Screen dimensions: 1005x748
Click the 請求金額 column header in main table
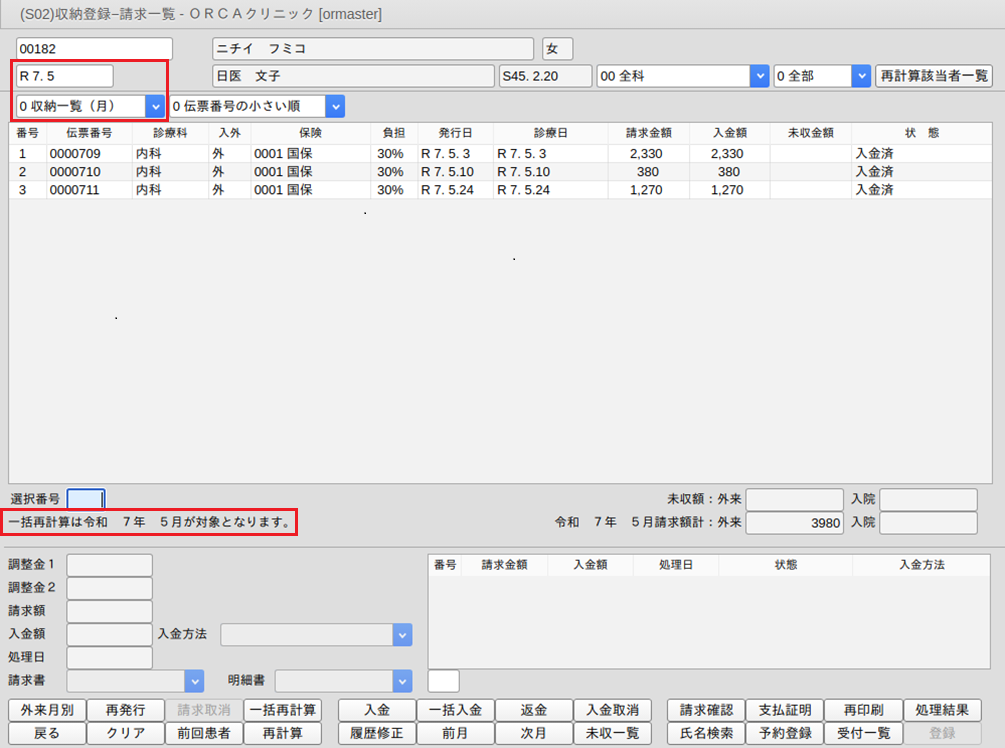pos(652,133)
